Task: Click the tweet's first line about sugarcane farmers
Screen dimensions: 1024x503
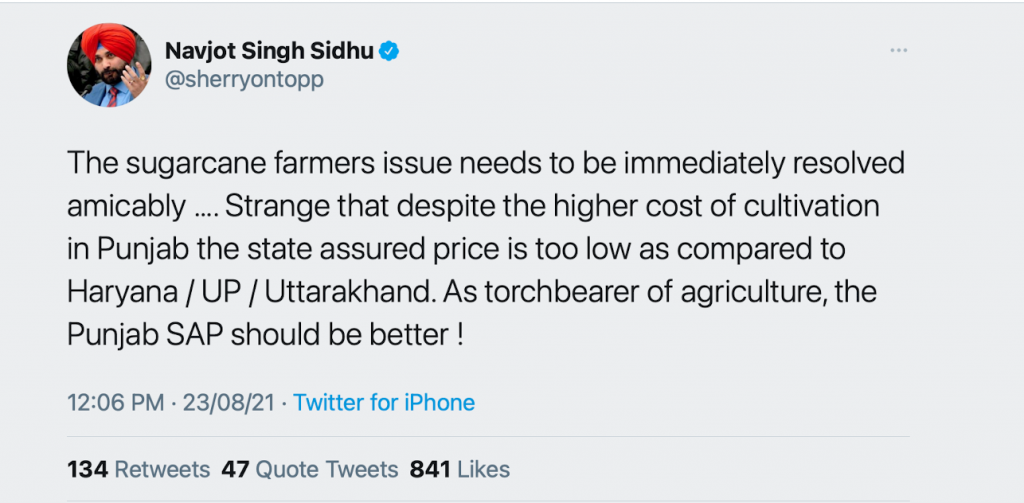Action: [470, 162]
